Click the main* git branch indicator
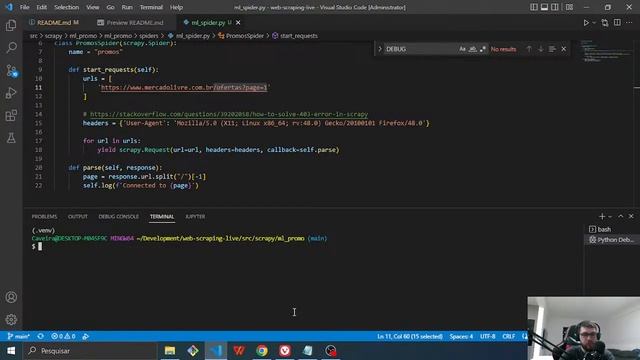The width and height of the screenshot is (640, 360). [x=19, y=336]
